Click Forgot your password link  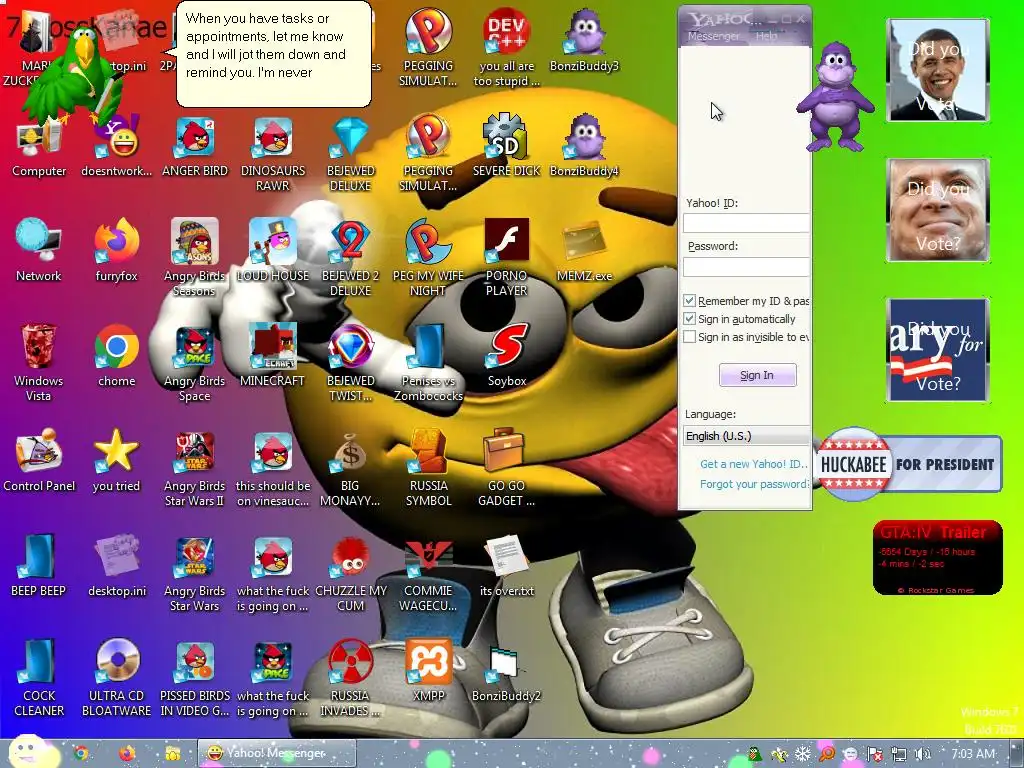(754, 484)
